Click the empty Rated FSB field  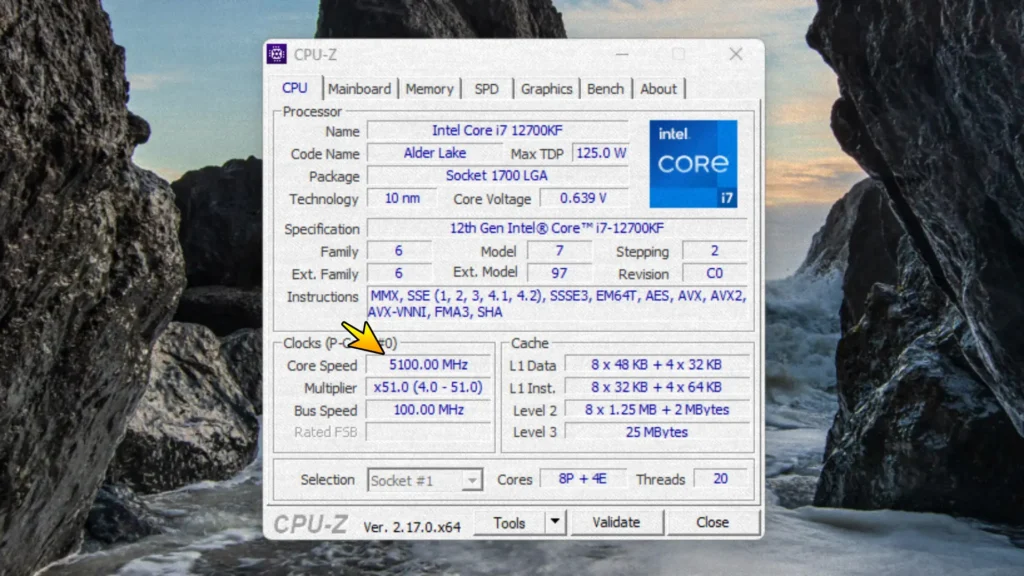(428, 432)
